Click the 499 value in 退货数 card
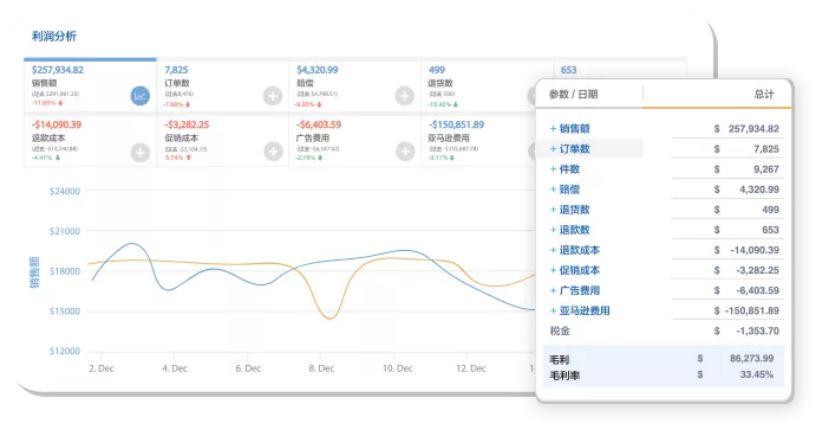 (x=437, y=70)
